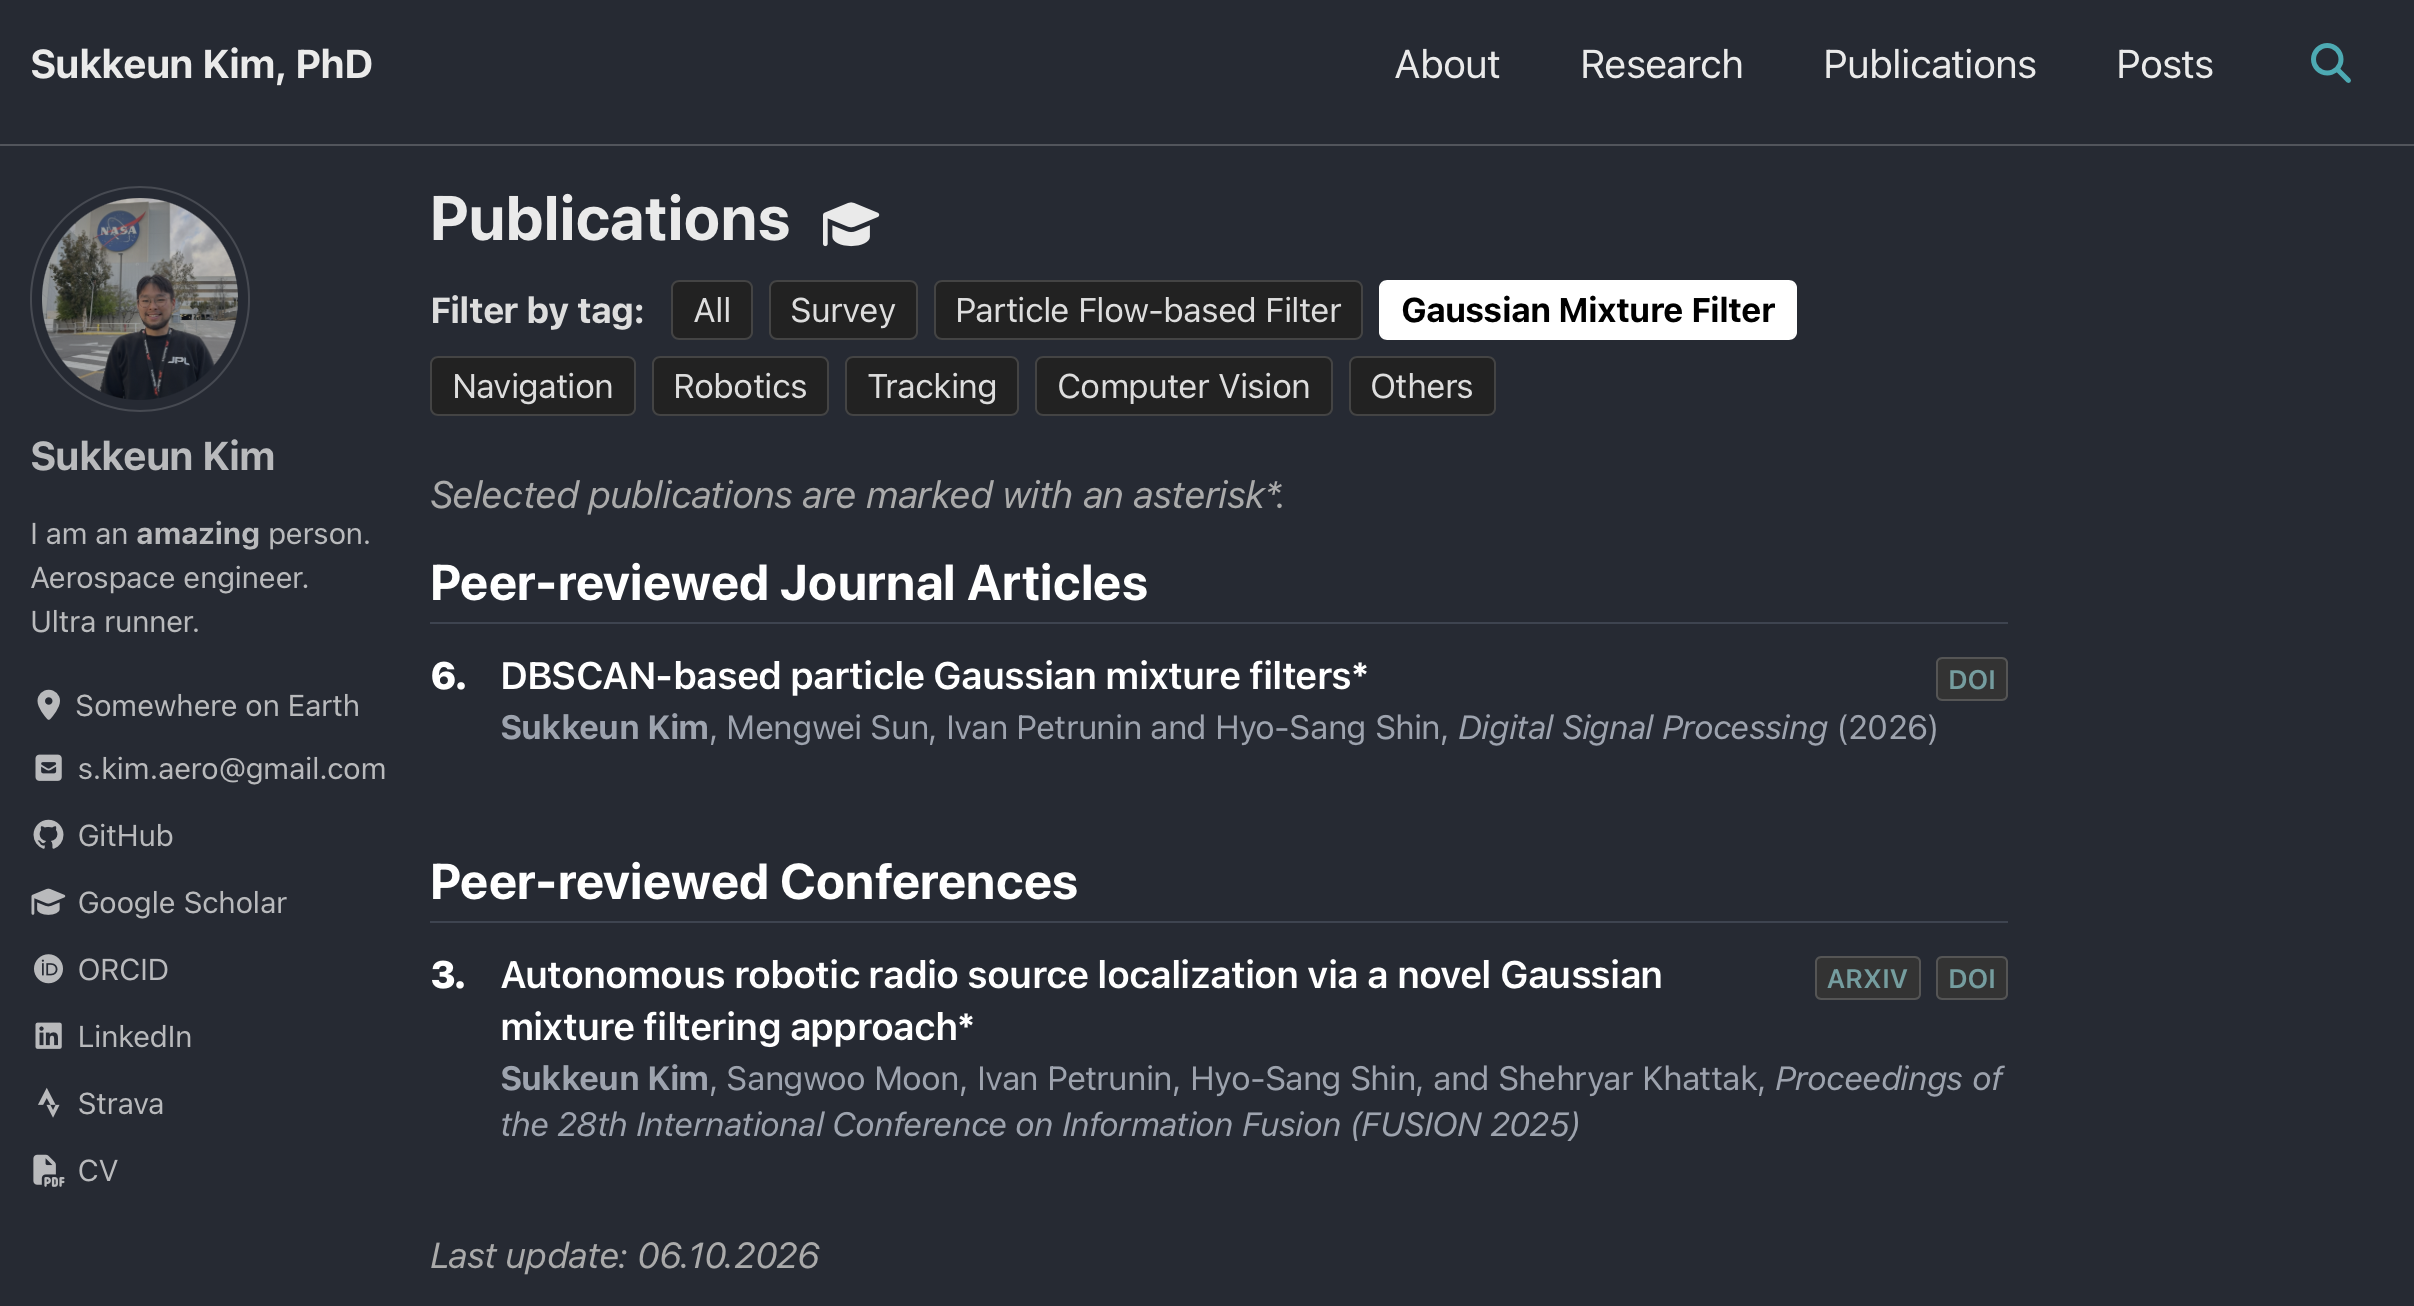Screen dimensions: 2414x1306
Task: Deselect the Gaussian Mixture Filter tag
Action: point(1588,310)
